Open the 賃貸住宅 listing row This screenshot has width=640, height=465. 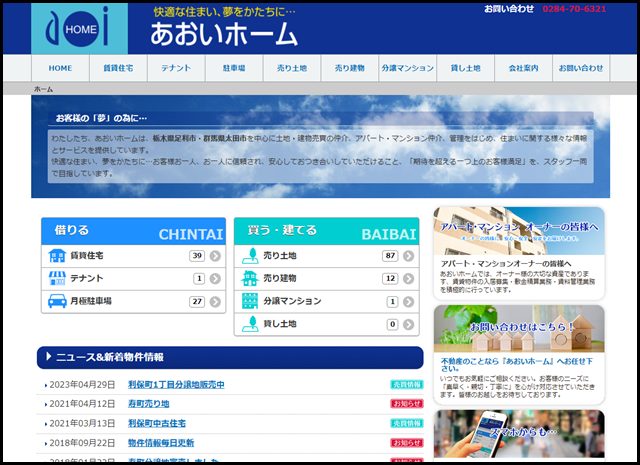point(133,256)
